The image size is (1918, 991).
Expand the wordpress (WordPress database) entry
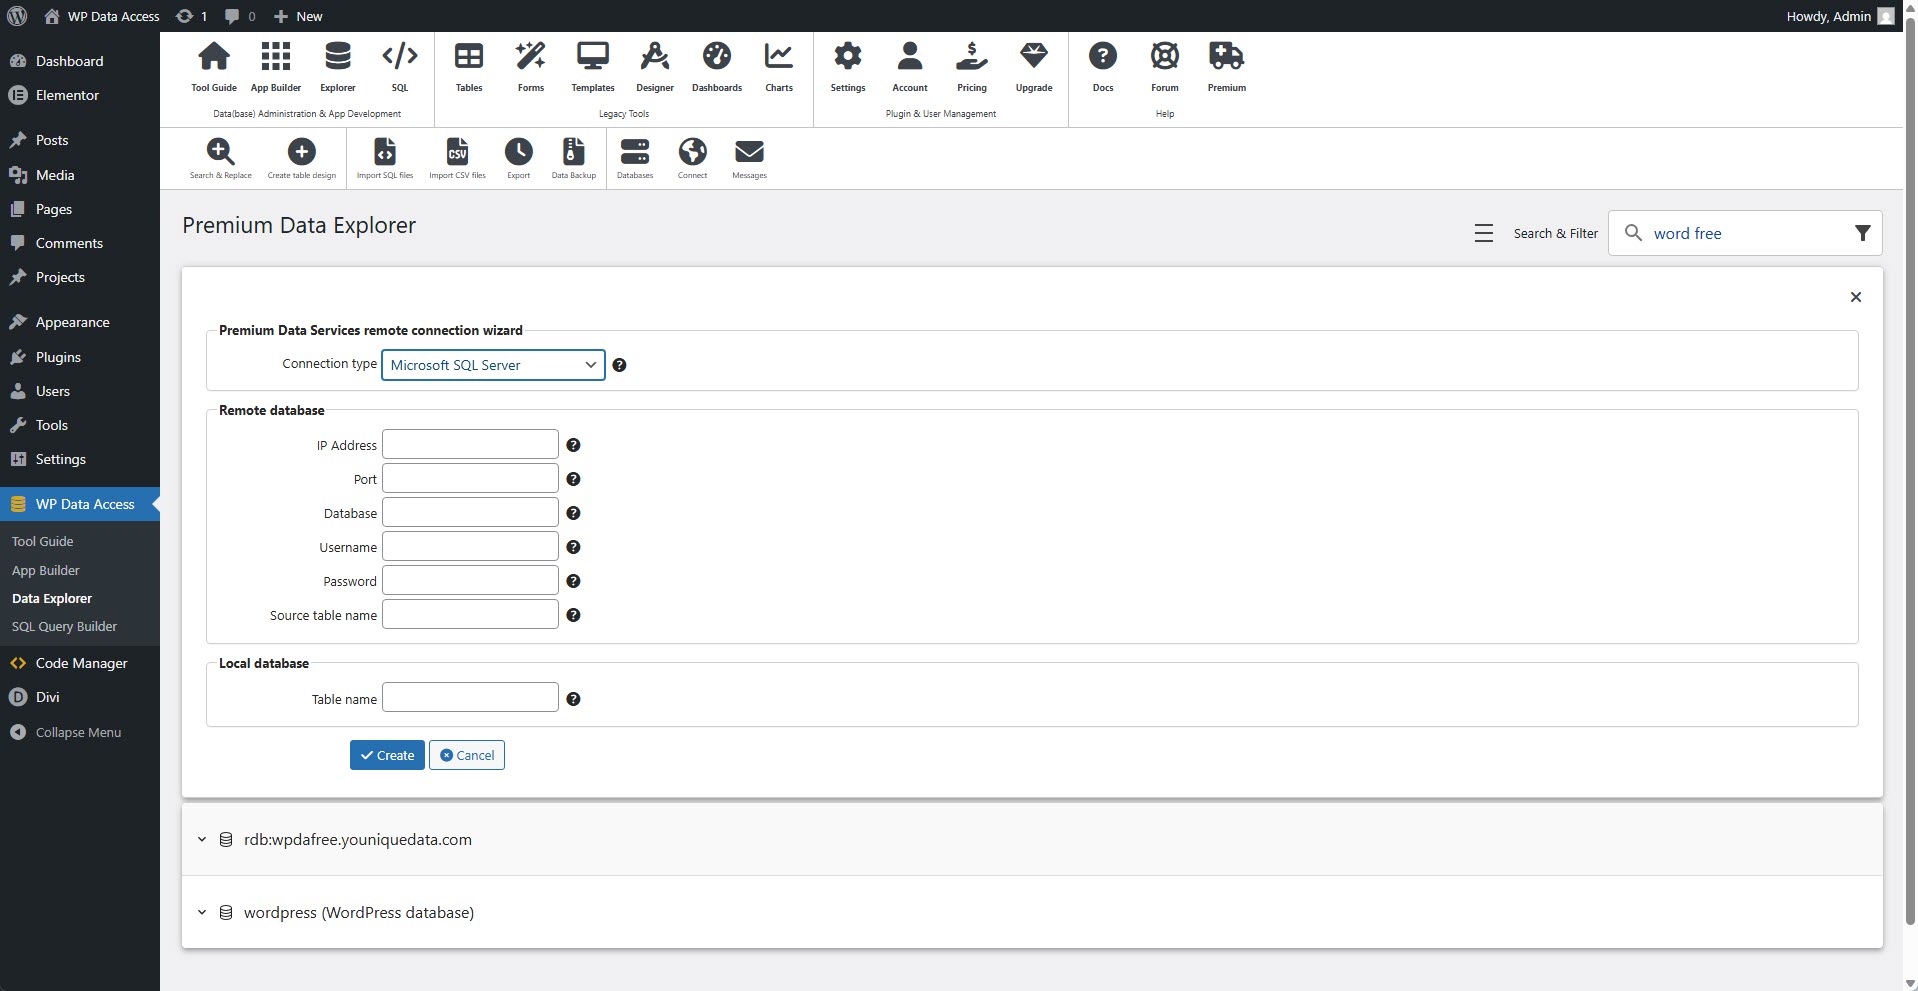click(x=202, y=913)
